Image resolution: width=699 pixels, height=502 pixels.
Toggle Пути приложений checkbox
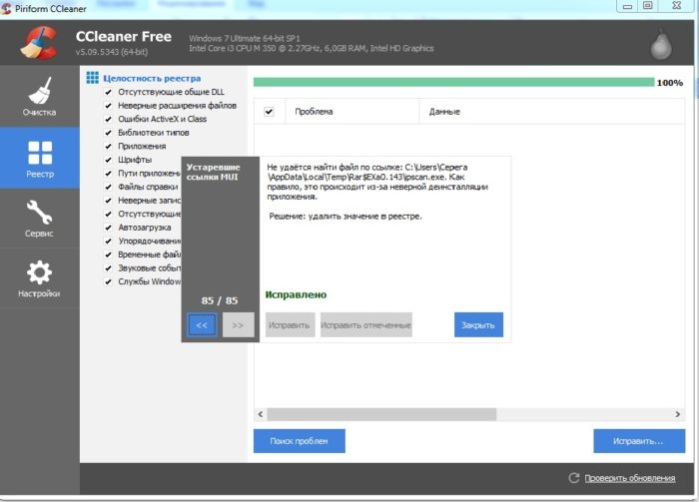108,173
